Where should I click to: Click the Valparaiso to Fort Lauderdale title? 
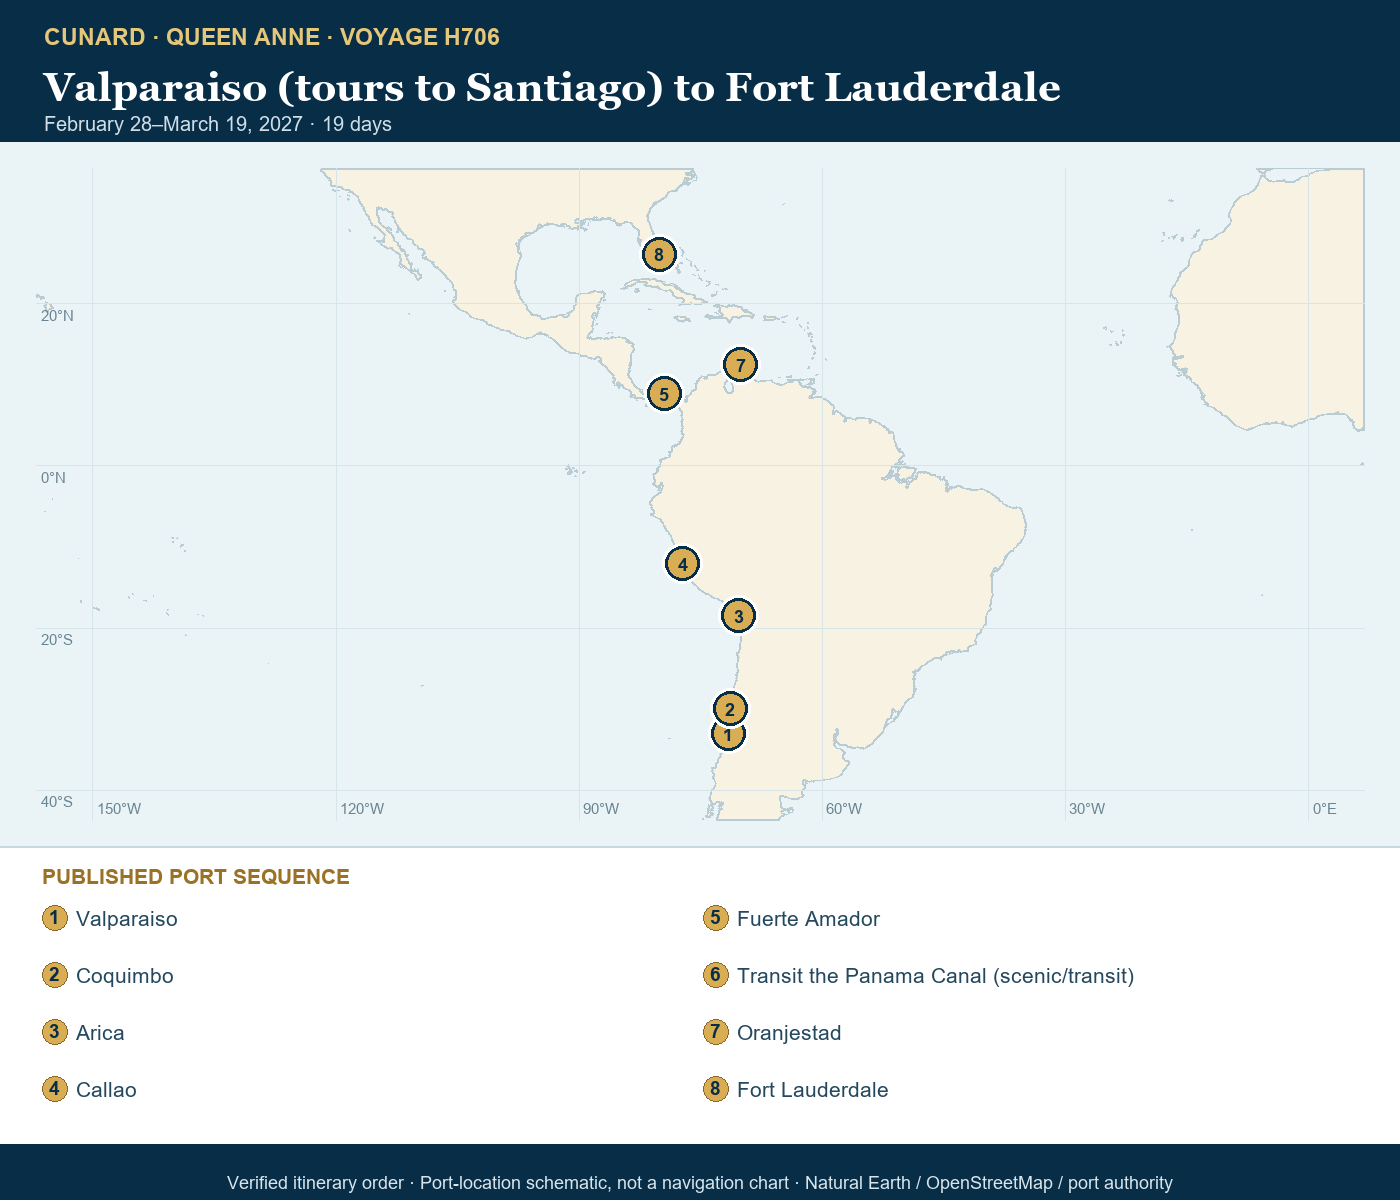coord(552,88)
